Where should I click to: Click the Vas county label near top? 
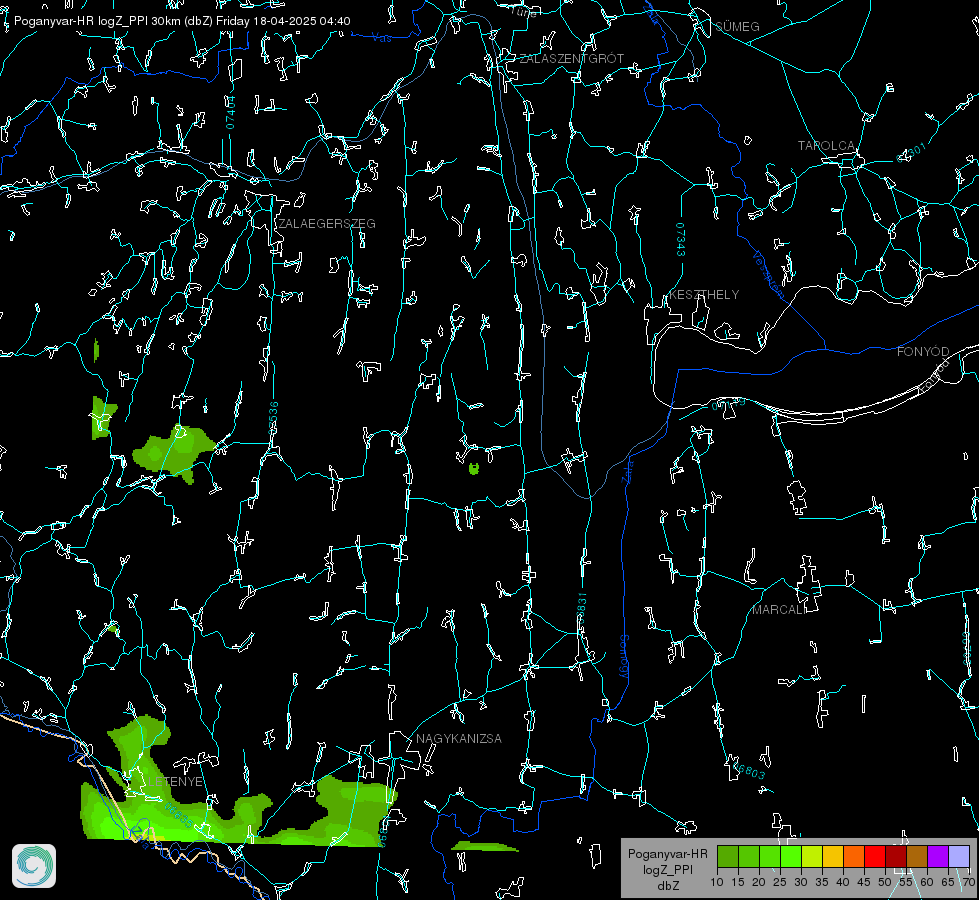pyautogui.click(x=381, y=38)
